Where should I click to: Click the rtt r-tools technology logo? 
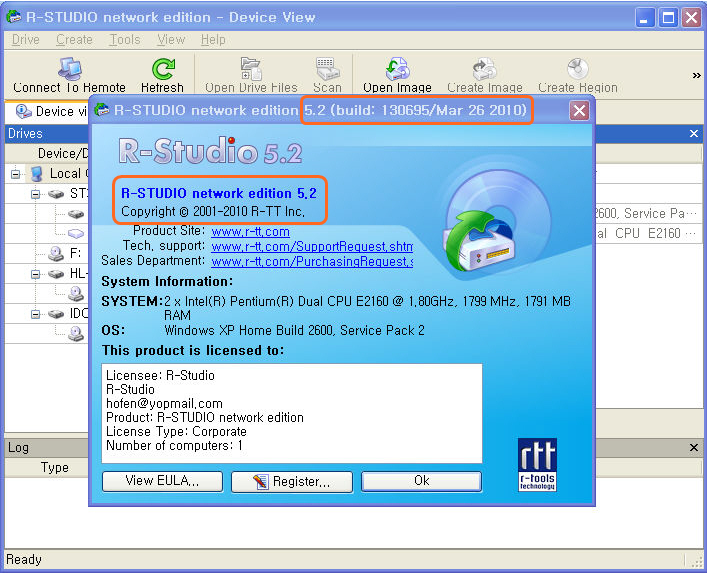click(537, 465)
